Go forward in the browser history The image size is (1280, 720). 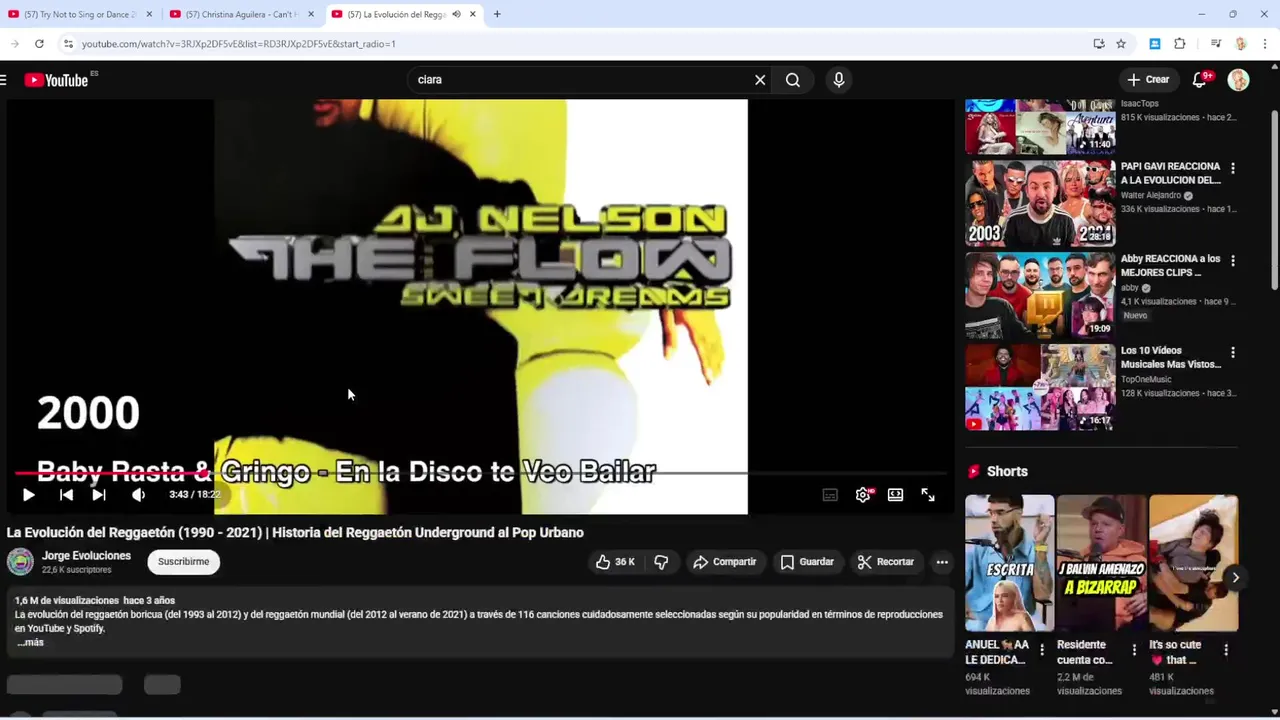[x=14, y=44]
